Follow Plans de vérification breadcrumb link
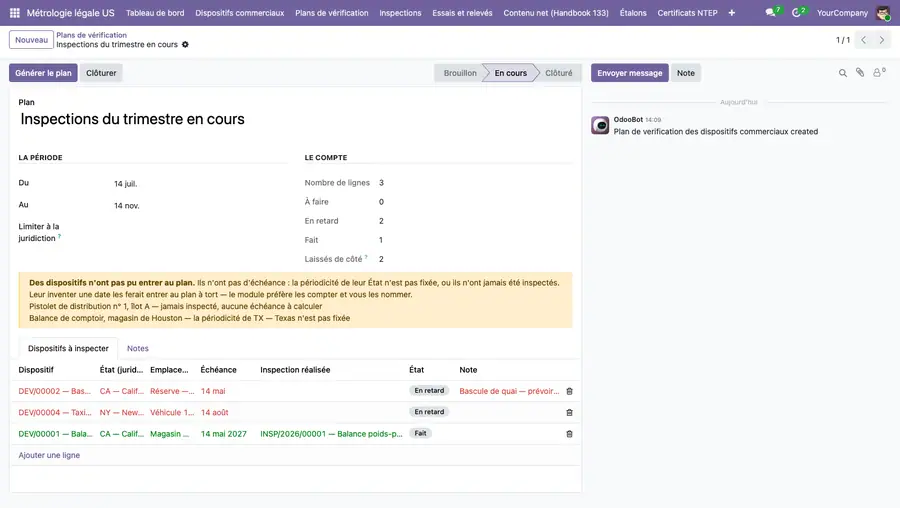Screen dimensions: 900x508 (x=91, y=35)
